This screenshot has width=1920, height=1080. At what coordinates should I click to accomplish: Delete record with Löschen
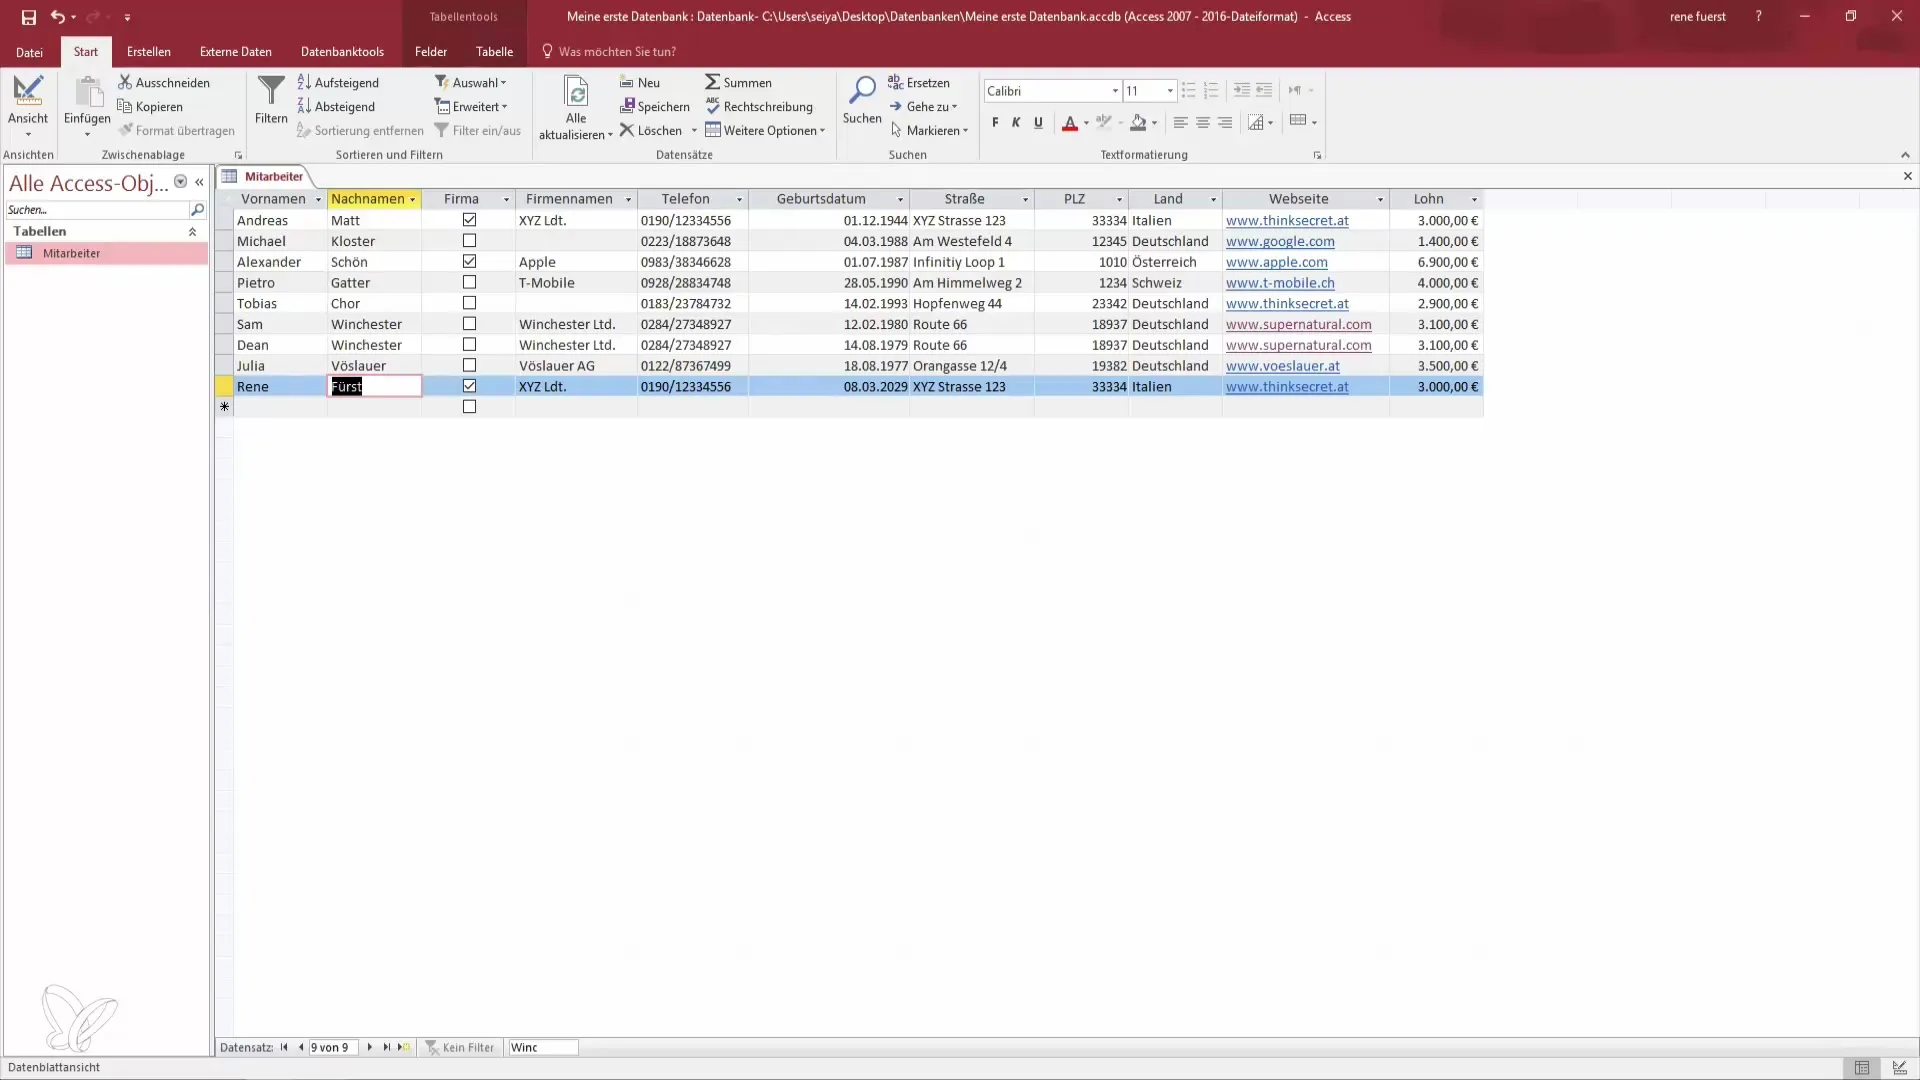click(651, 130)
